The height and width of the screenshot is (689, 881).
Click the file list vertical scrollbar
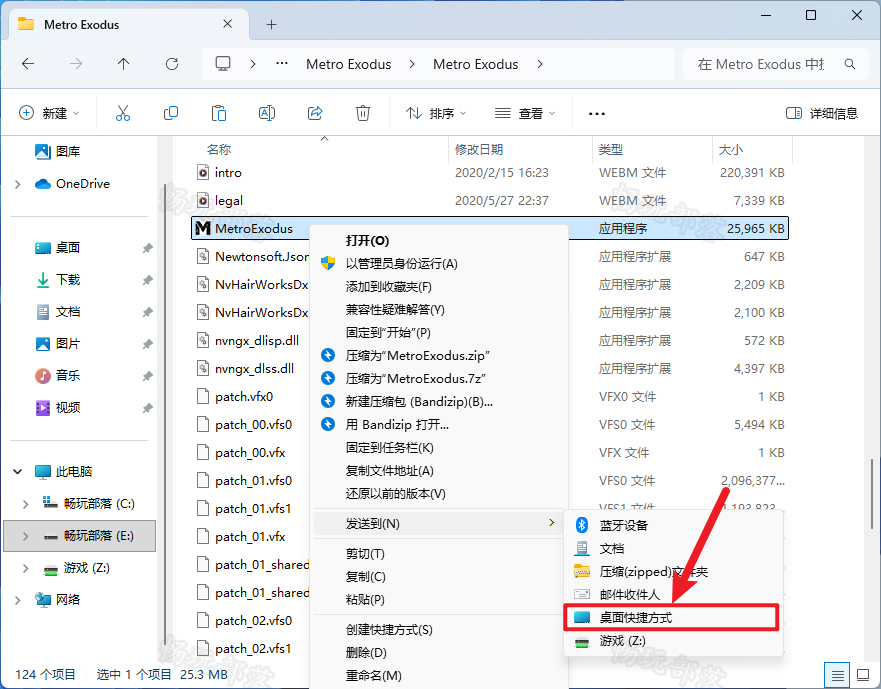871,493
